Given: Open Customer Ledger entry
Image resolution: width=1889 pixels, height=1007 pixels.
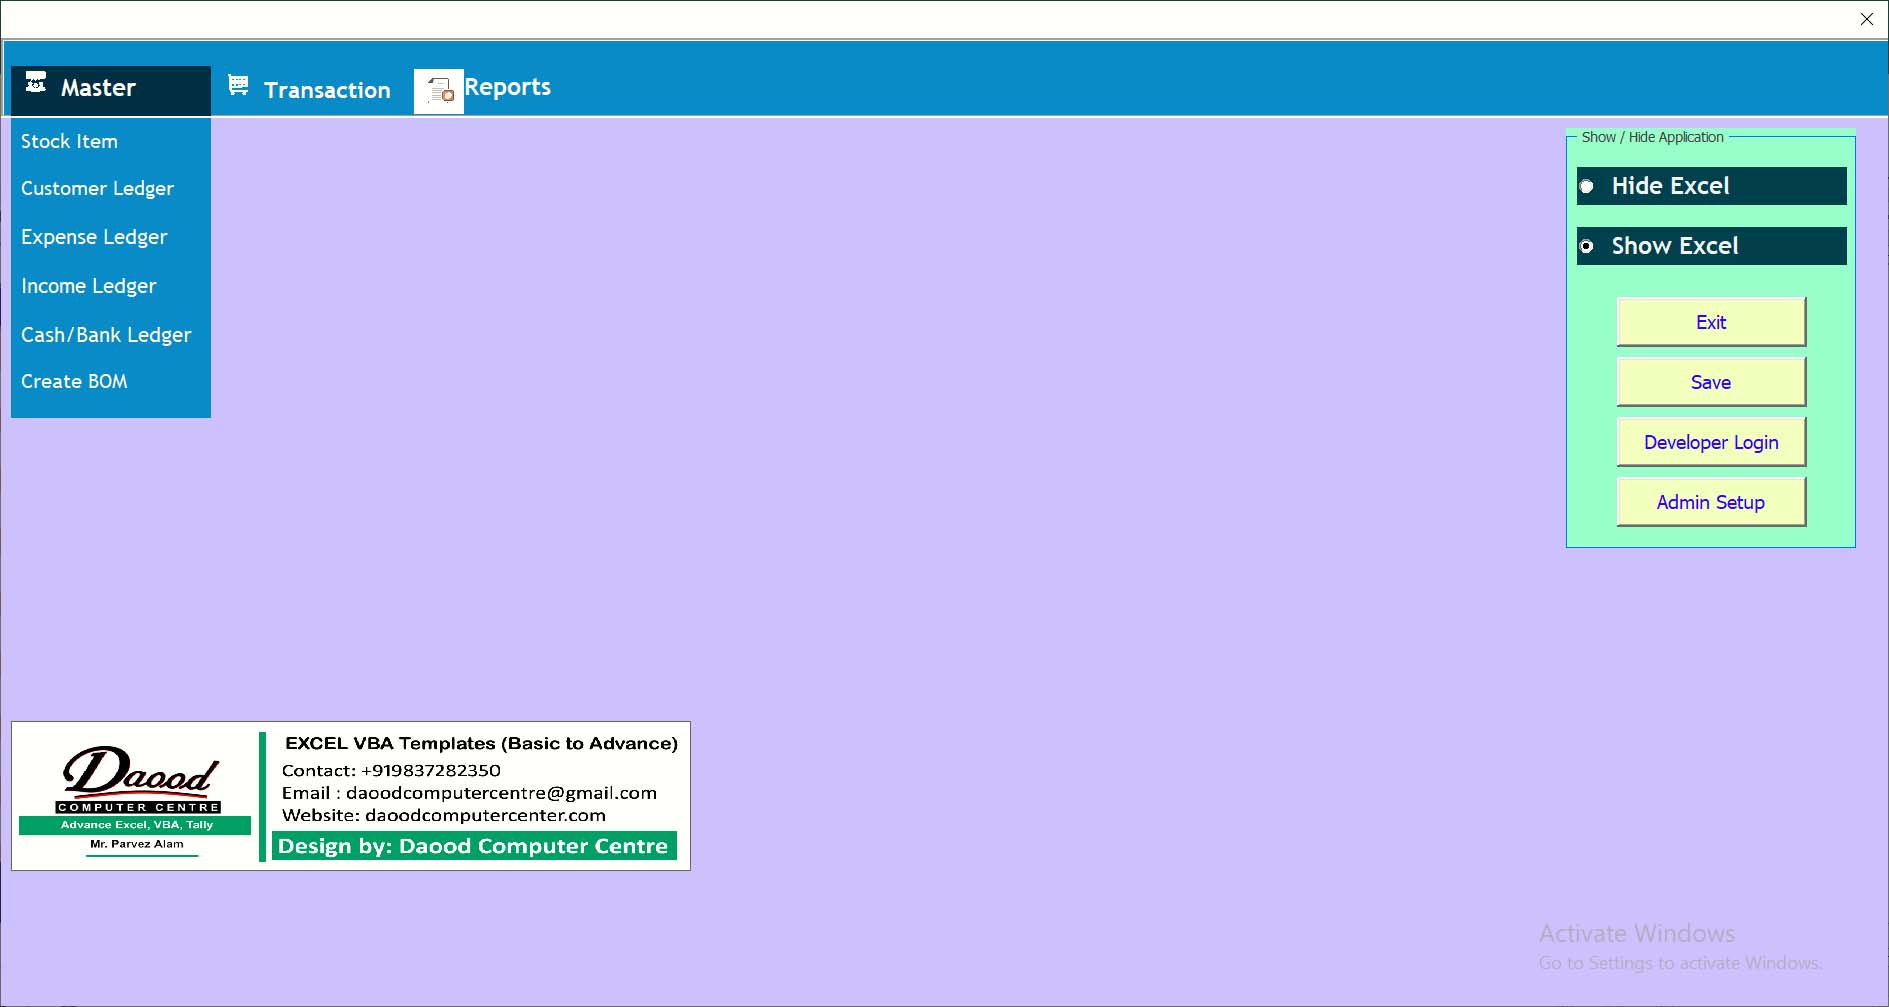Looking at the screenshot, I should [x=97, y=189].
